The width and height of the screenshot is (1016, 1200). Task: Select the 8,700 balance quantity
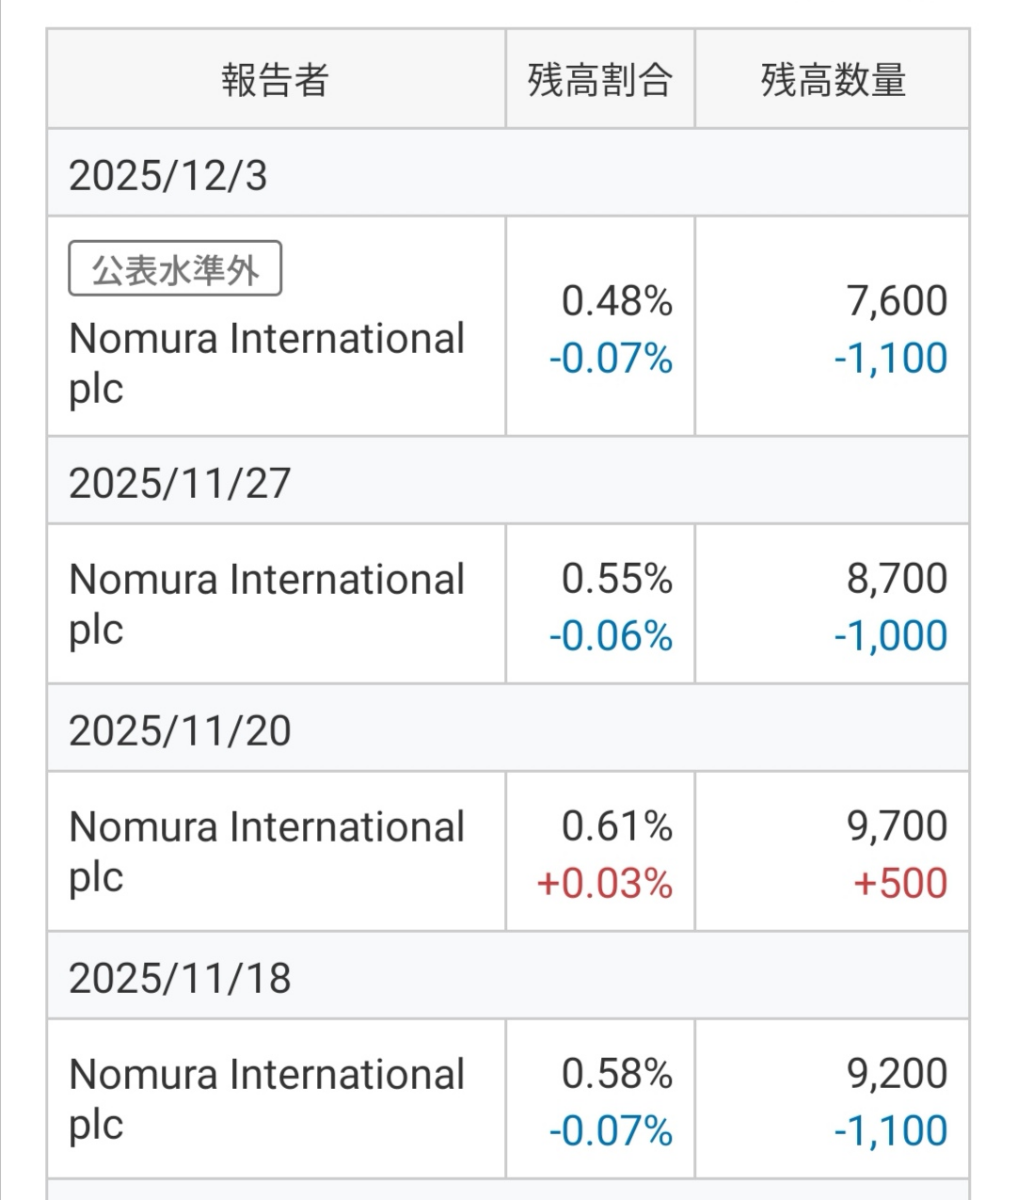click(x=897, y=579)
